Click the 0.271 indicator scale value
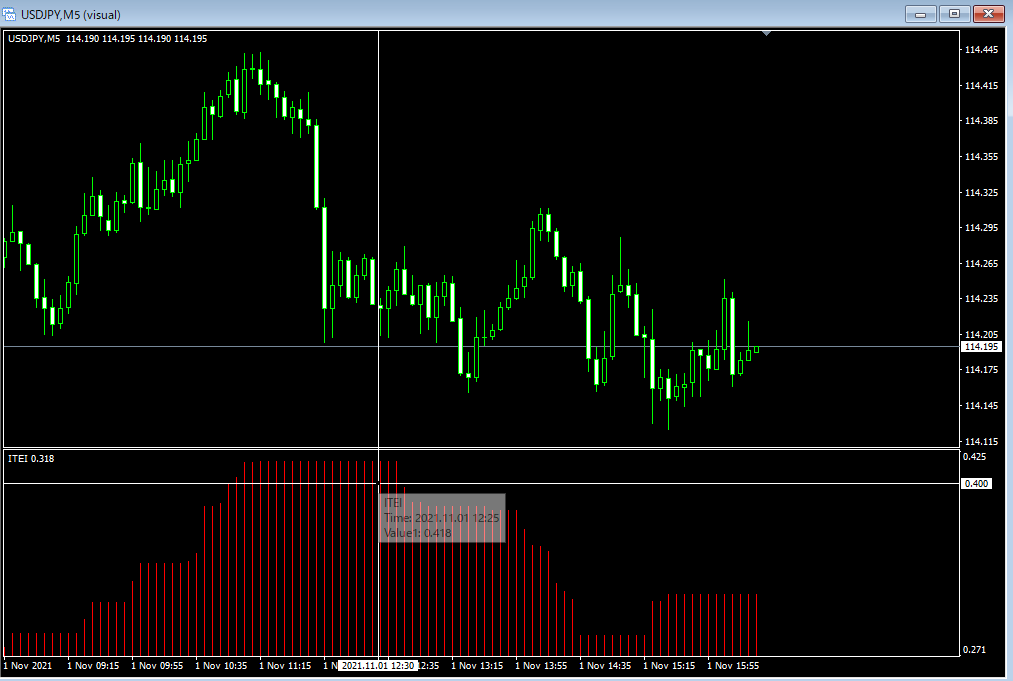The width and height of the screenshot is (1013, 681). 974,650
